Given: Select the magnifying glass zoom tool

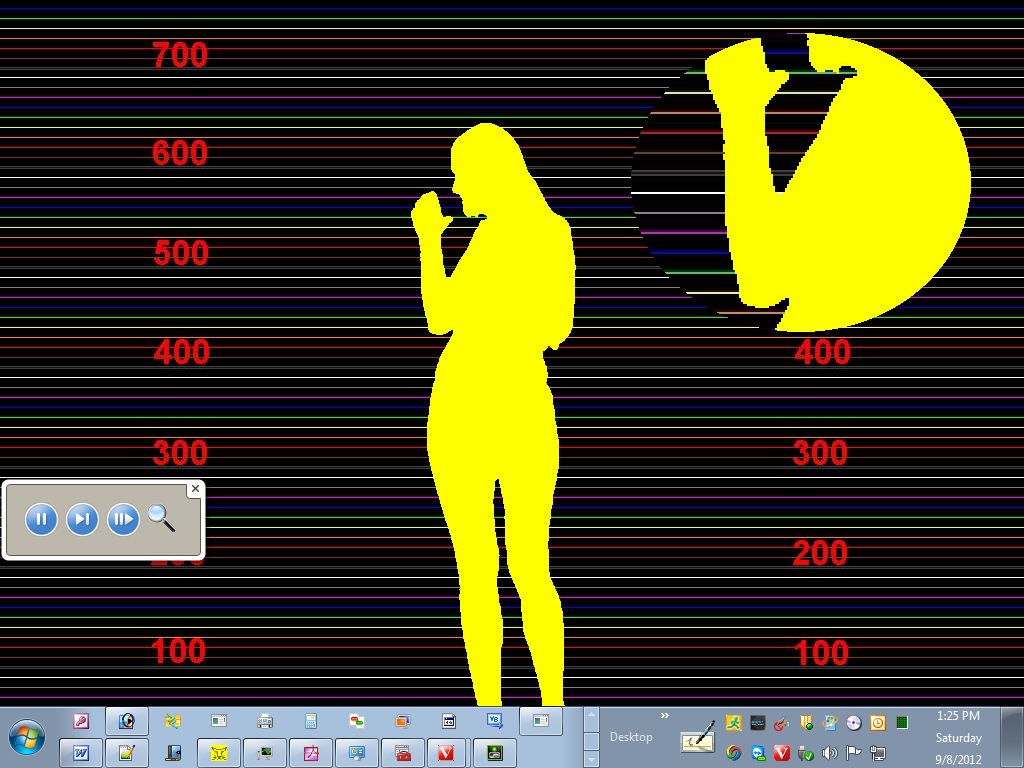Looking at the screenshot, I should (161, 518).
